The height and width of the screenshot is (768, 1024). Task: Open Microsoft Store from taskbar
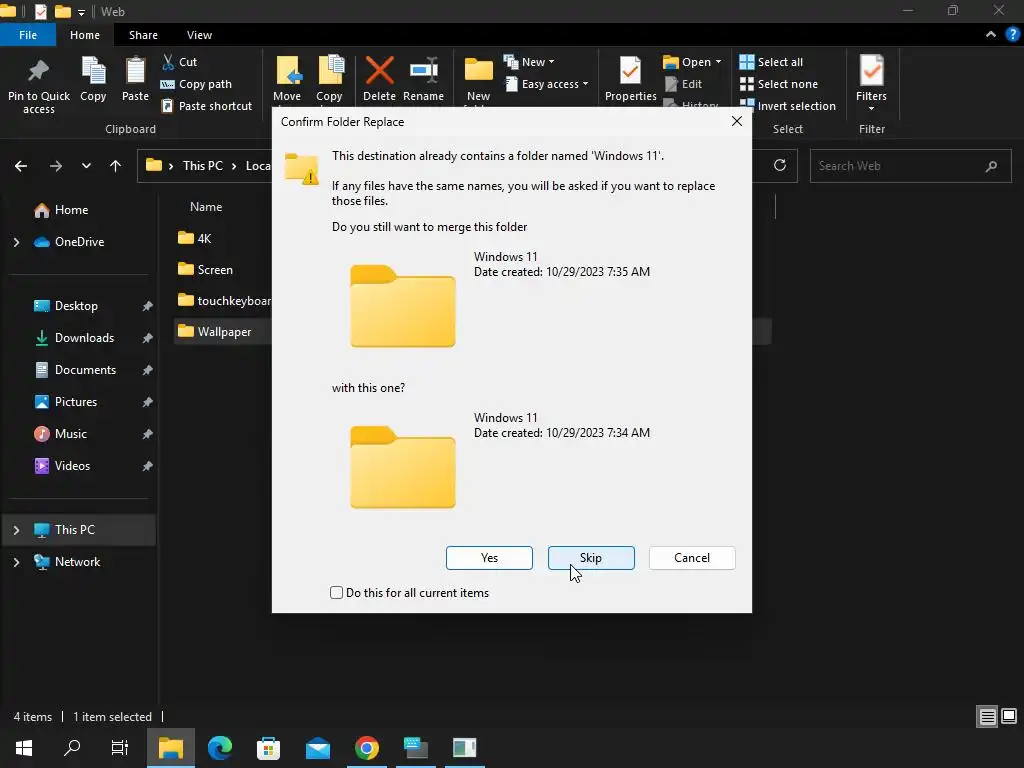(268, 748)
